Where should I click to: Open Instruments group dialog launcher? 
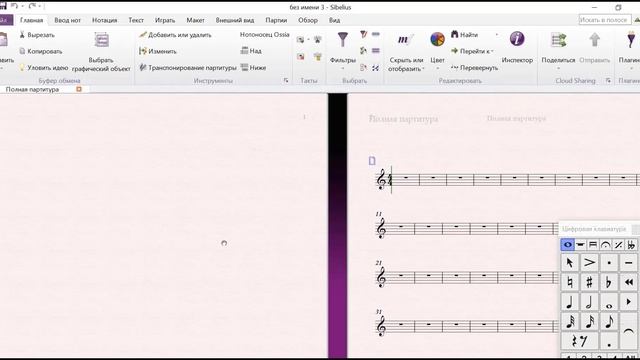point(286,81)
